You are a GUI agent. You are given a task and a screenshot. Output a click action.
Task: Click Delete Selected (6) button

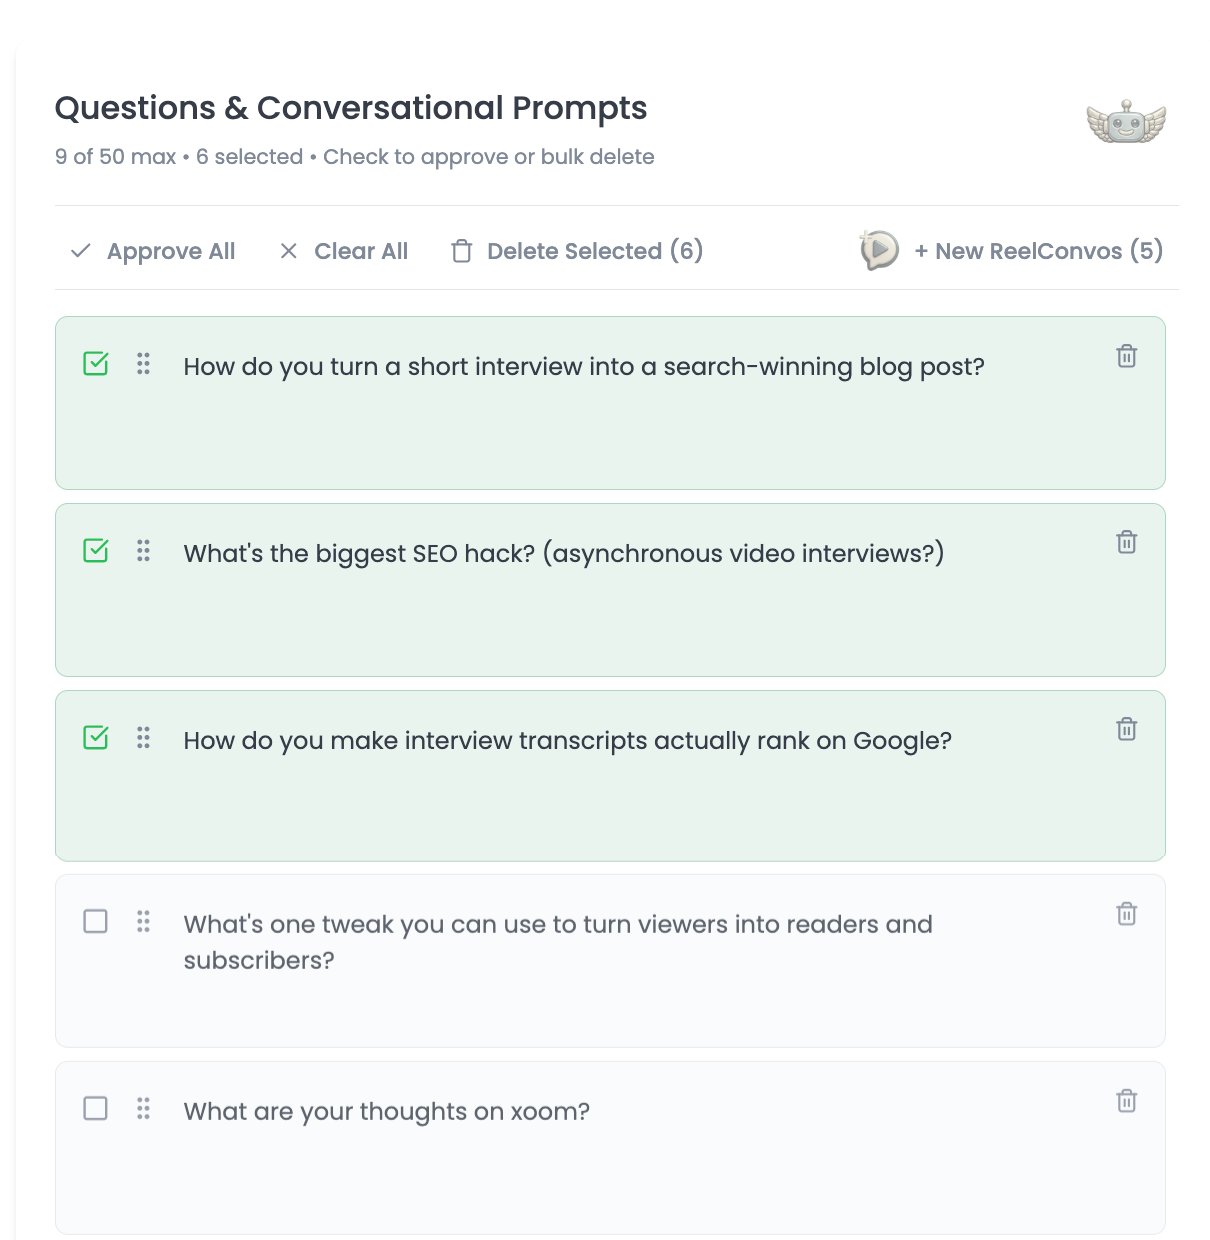577,251
